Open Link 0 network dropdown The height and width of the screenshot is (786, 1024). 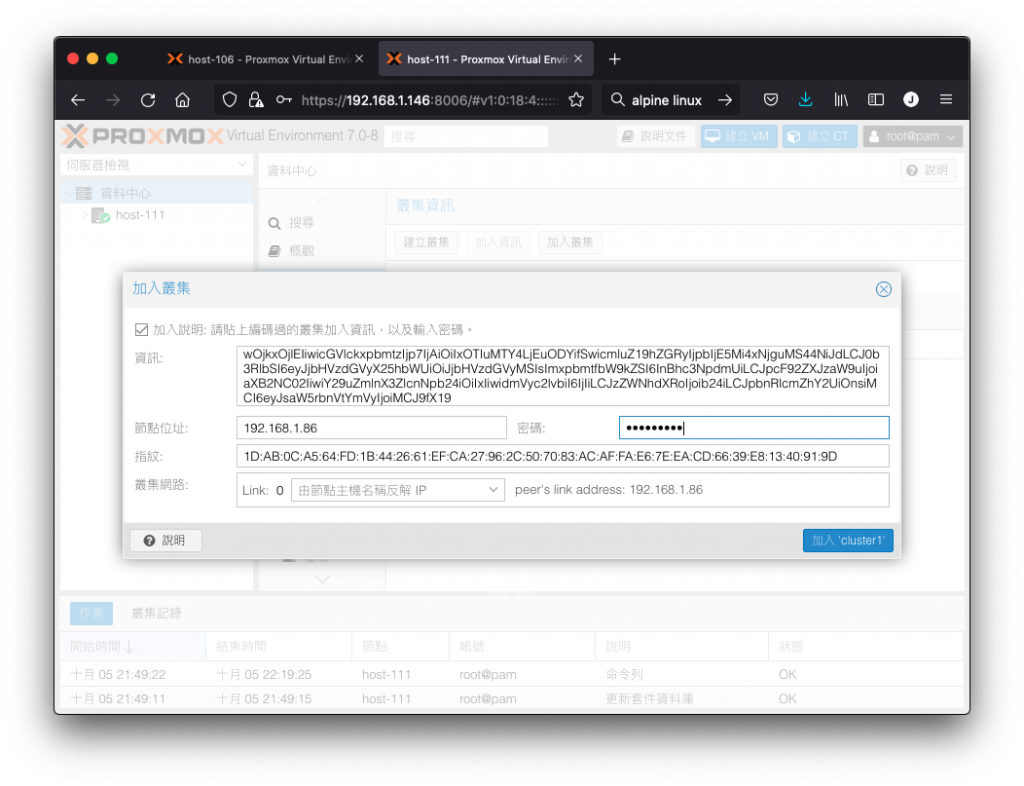(398, 490)
